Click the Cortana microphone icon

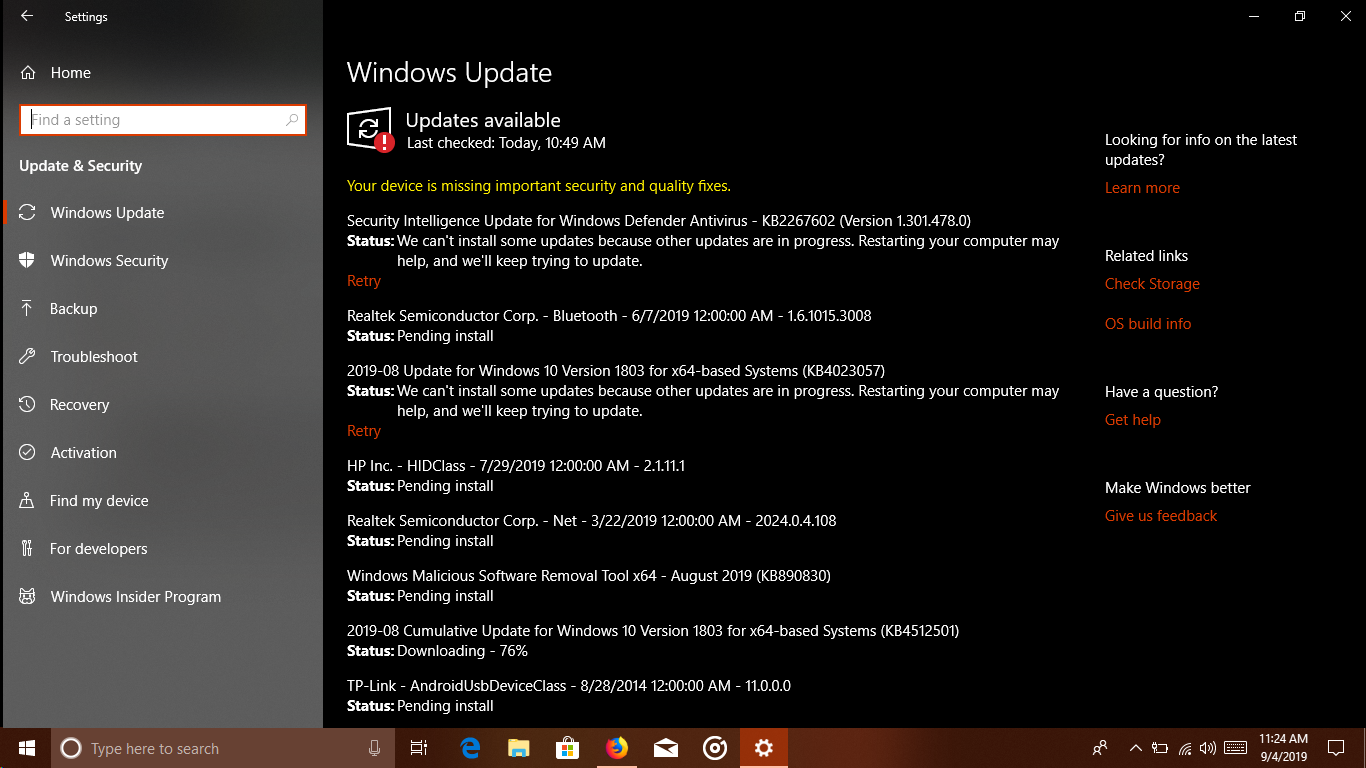(x=375, y=748)
